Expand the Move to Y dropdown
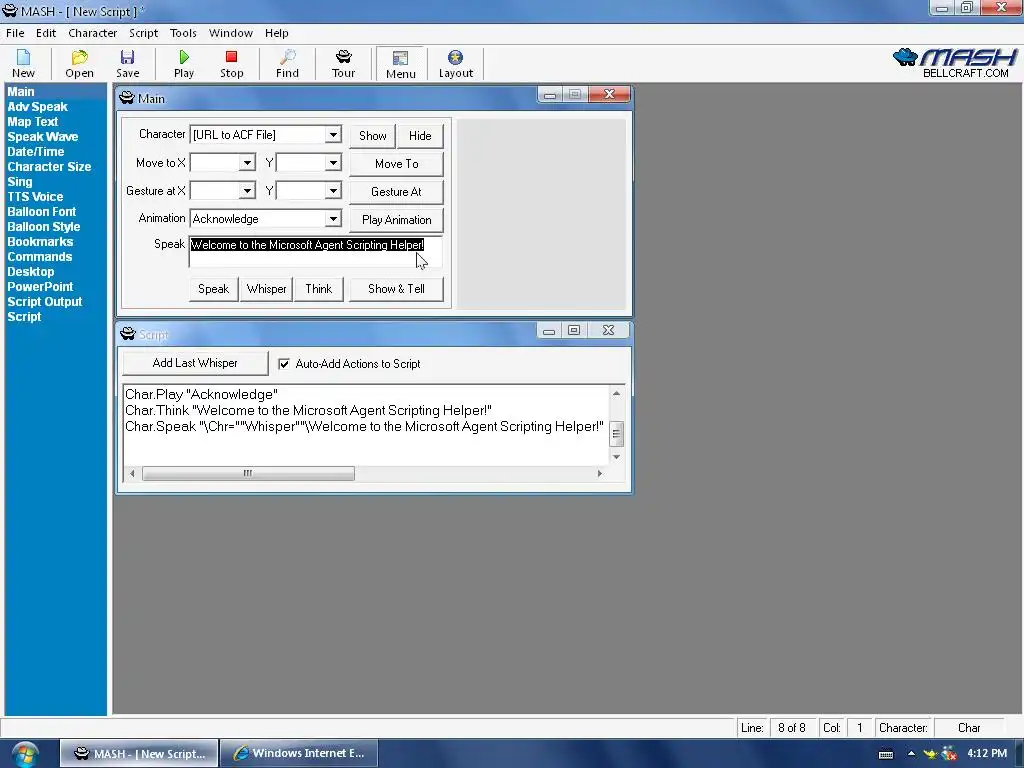The image size is (1024, 768). coord(333,163)
